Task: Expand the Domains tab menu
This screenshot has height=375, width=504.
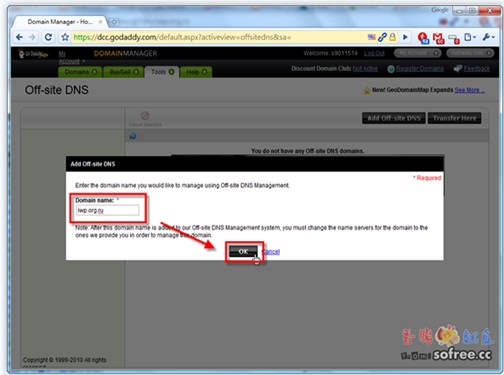Action: point(80,72)
